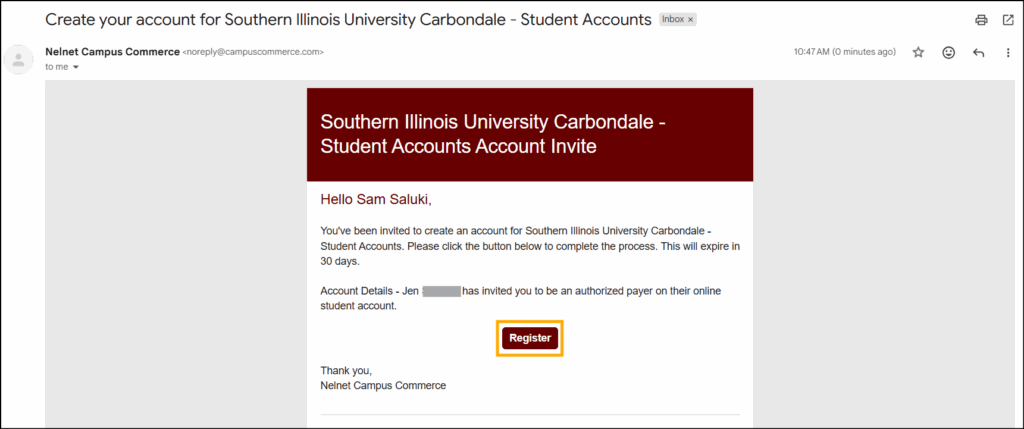This screenshot has width=1024, height=429.
Task: Expand the "to me" recipient details
Action: coord(75,67)
